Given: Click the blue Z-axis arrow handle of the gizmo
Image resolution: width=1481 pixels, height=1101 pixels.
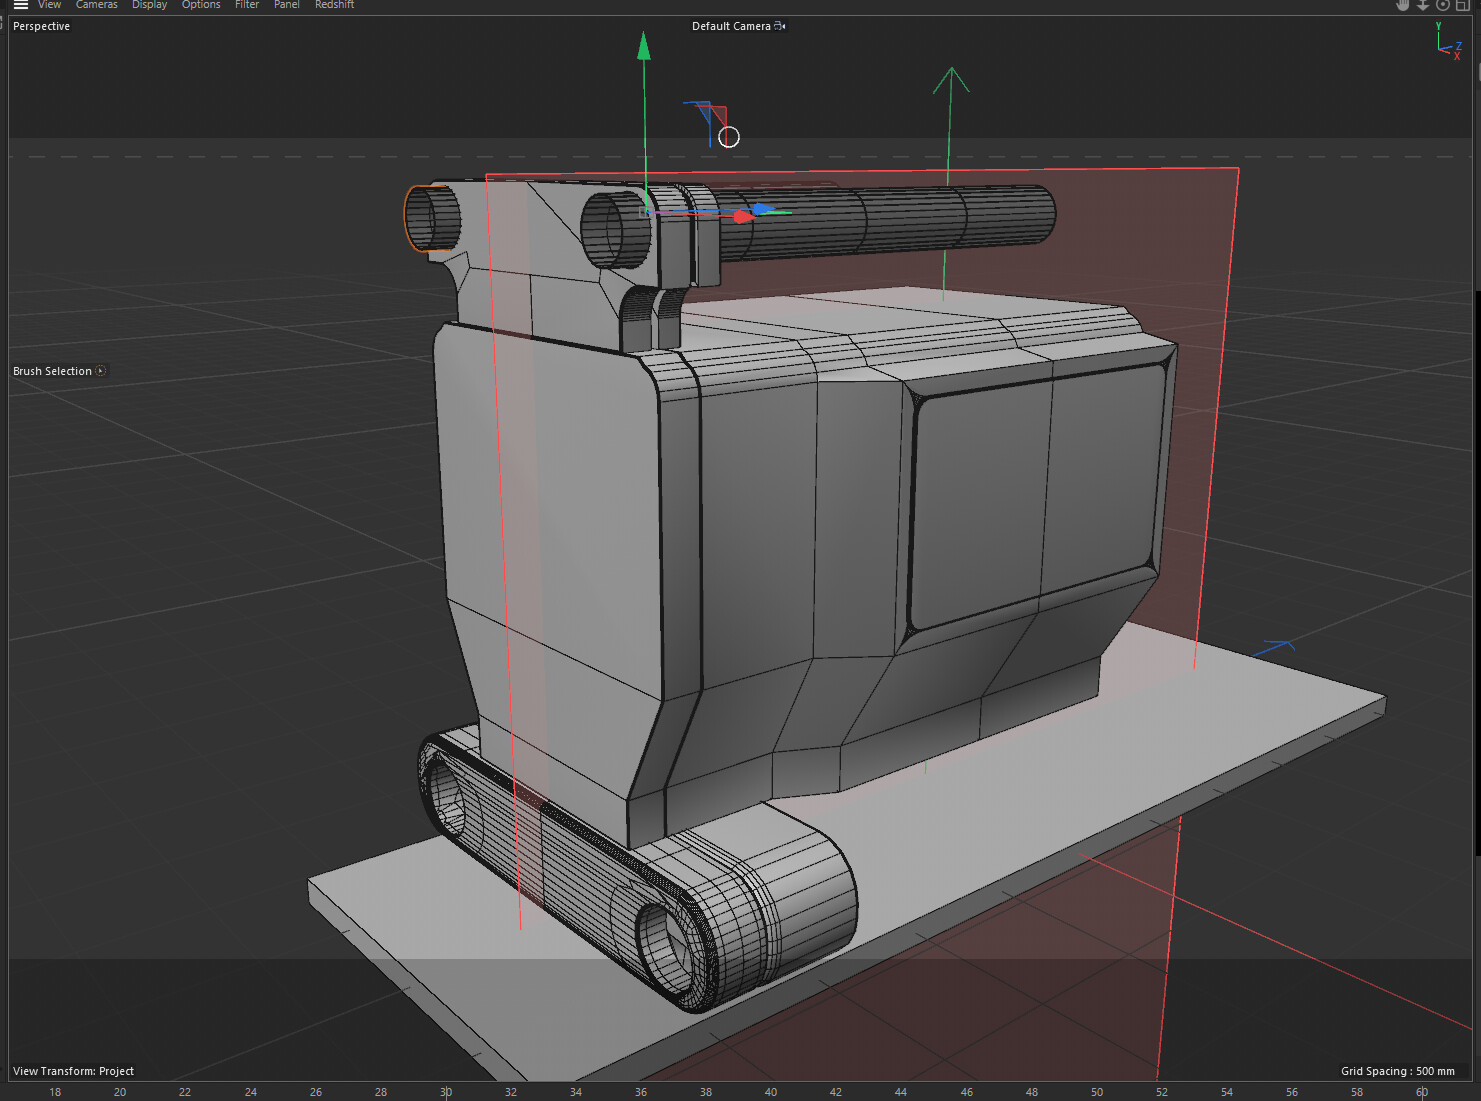Looking at the screenshot, I should 763,209.
